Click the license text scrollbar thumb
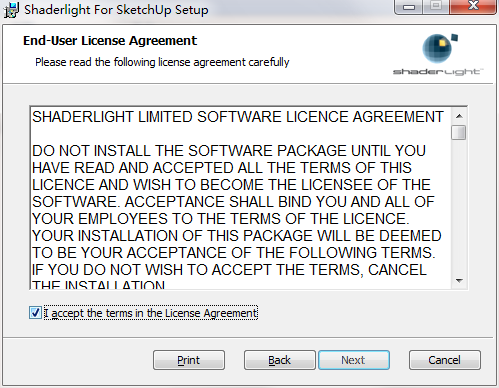This screenshot has height=388, width=499. [459, 132]
